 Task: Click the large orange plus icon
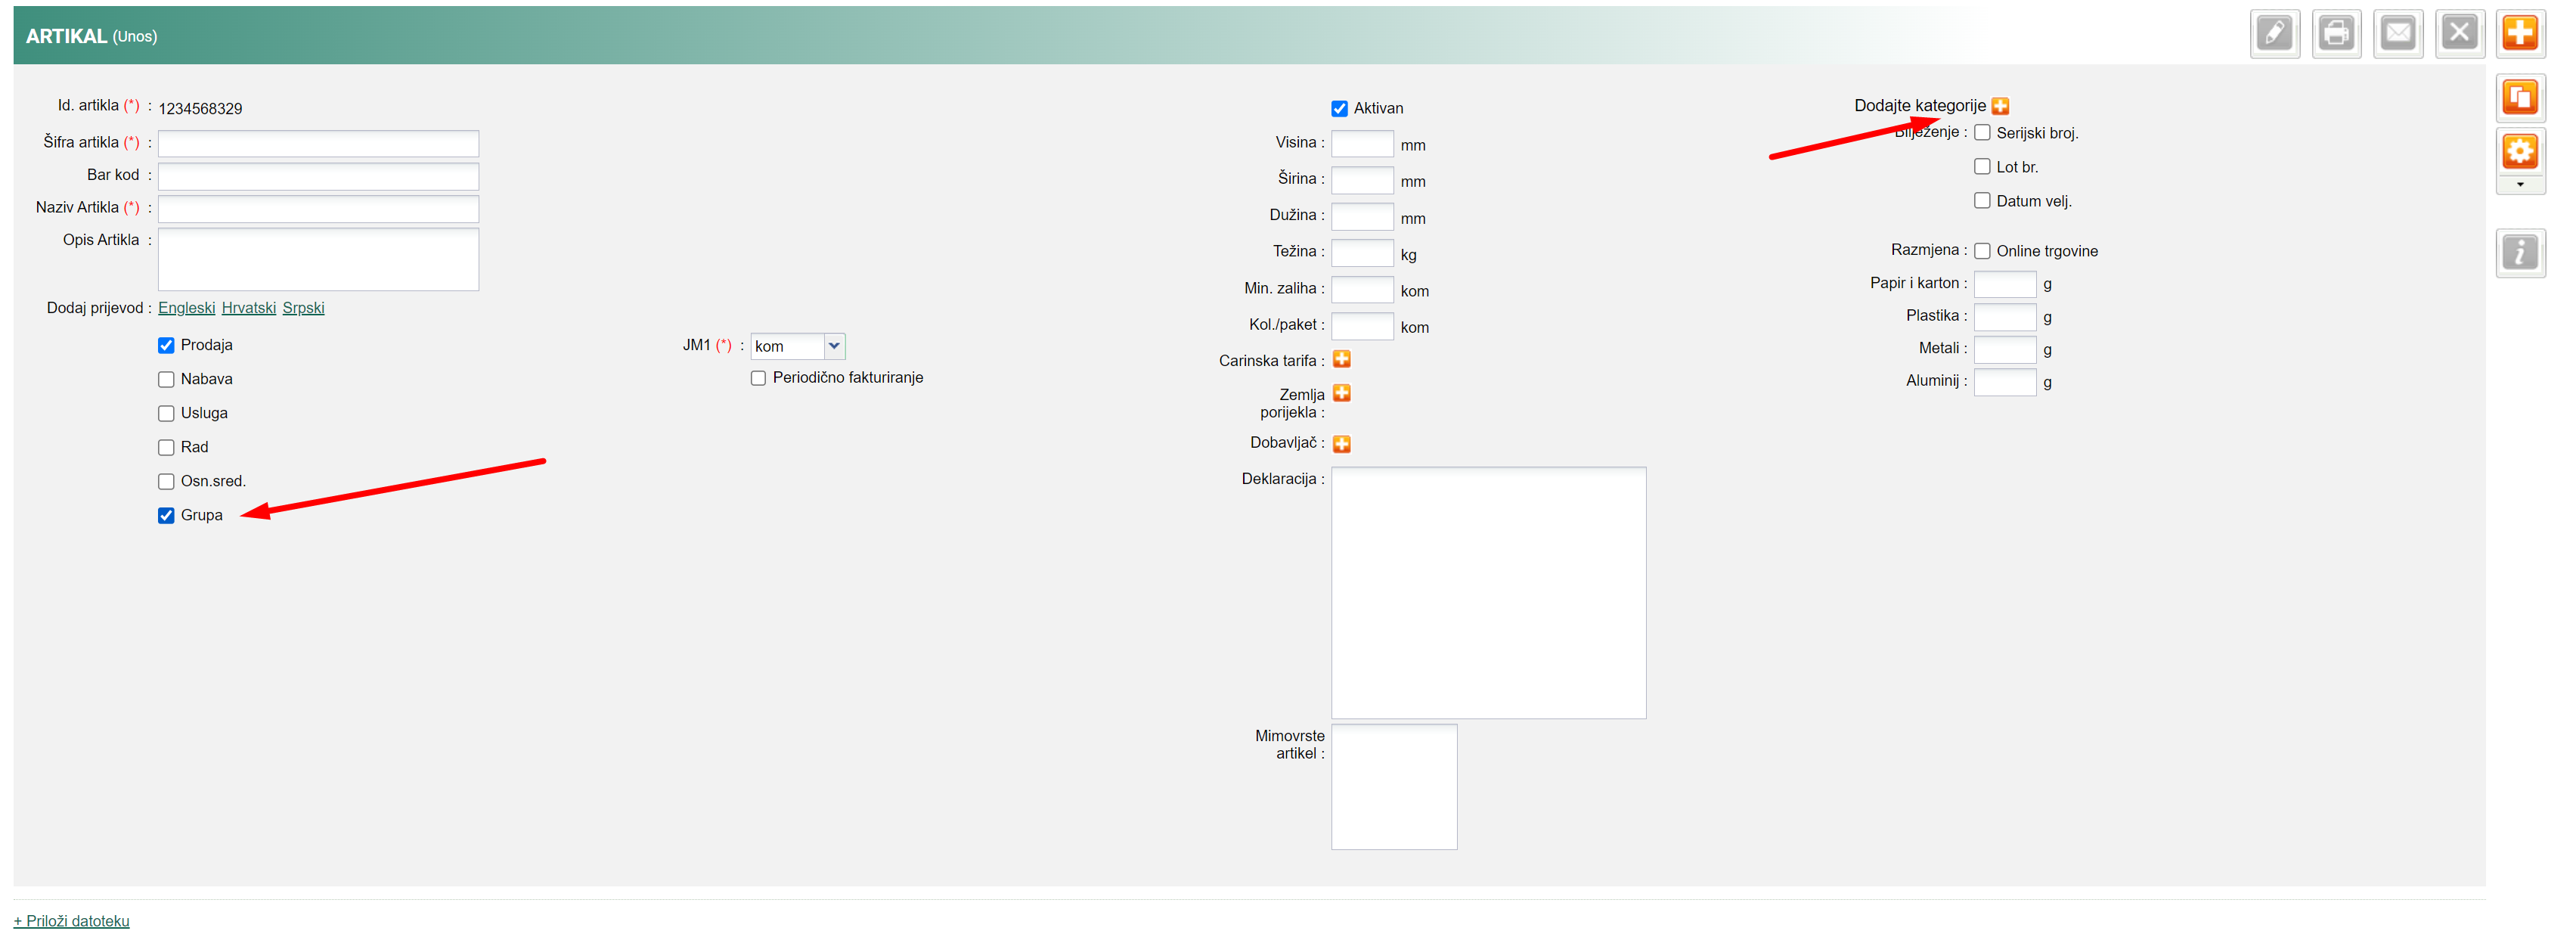(2519, 35)
